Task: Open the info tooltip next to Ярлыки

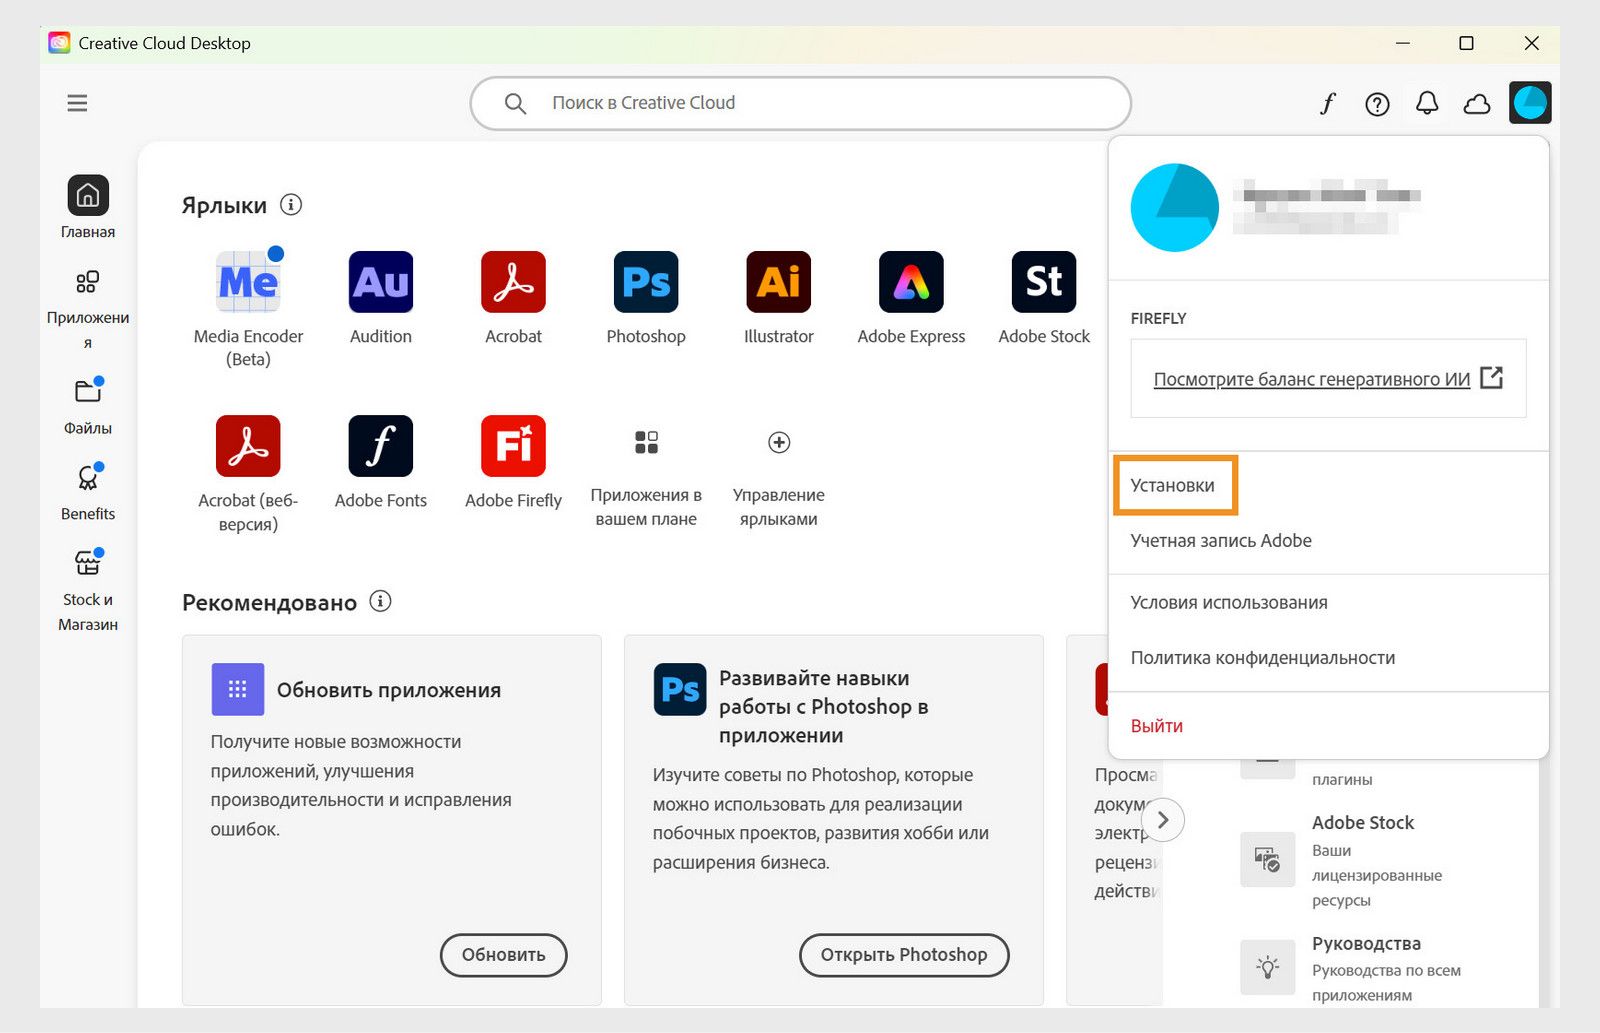Action: (x=290, y=204)
